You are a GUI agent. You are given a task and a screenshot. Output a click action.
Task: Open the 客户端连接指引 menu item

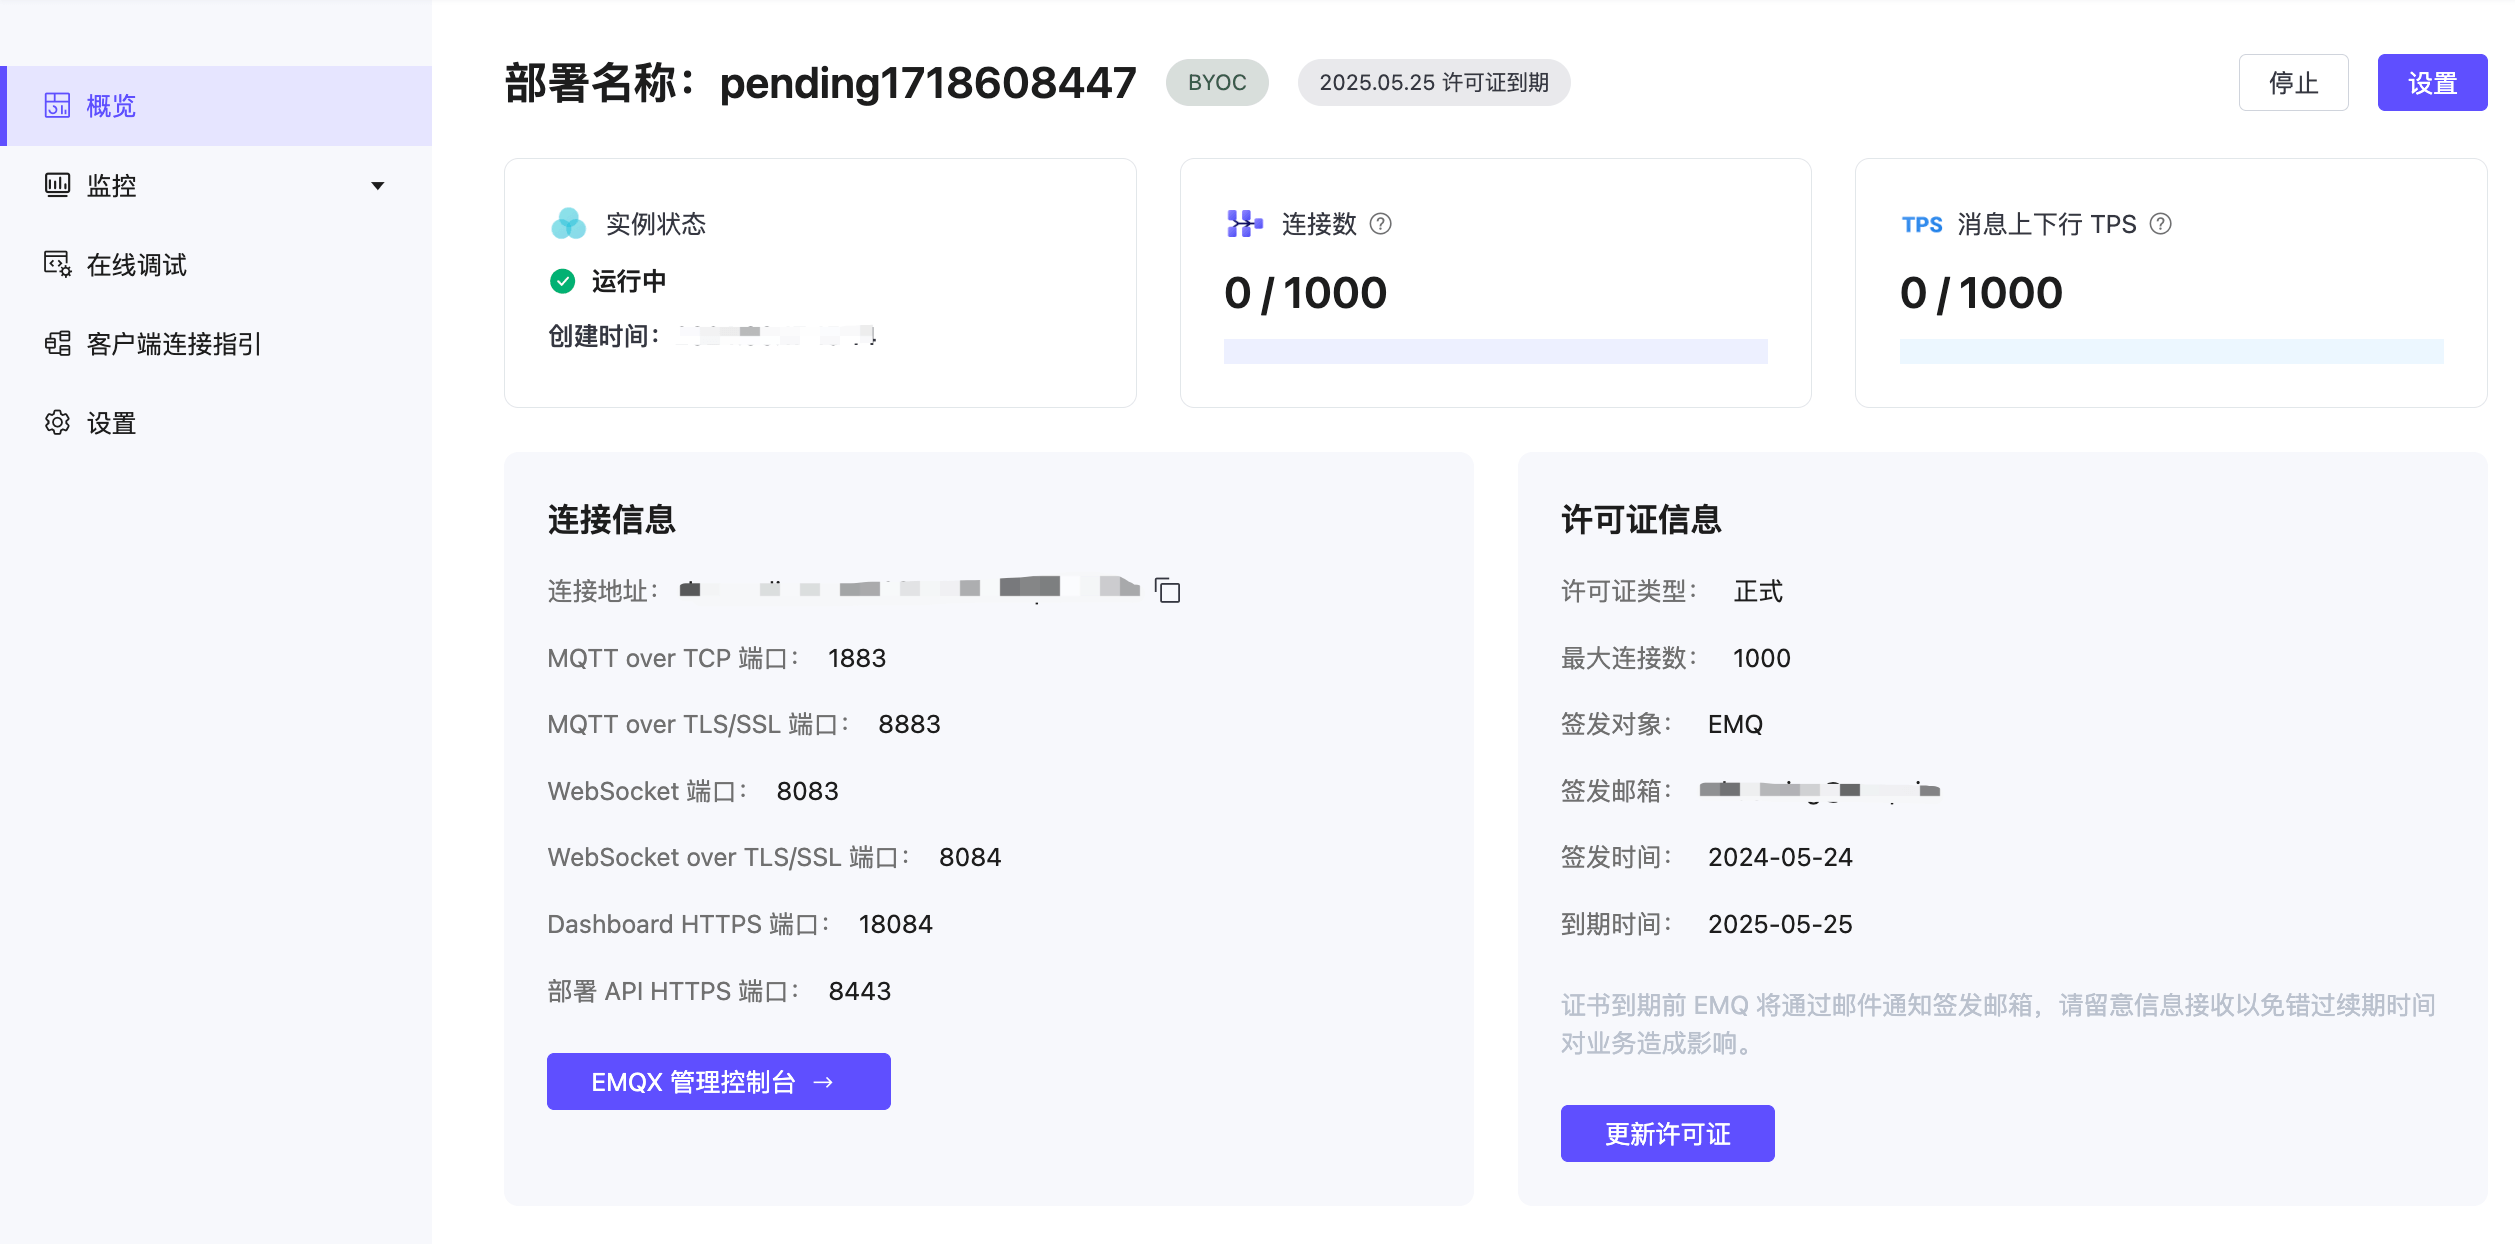(x=174, y=344)
